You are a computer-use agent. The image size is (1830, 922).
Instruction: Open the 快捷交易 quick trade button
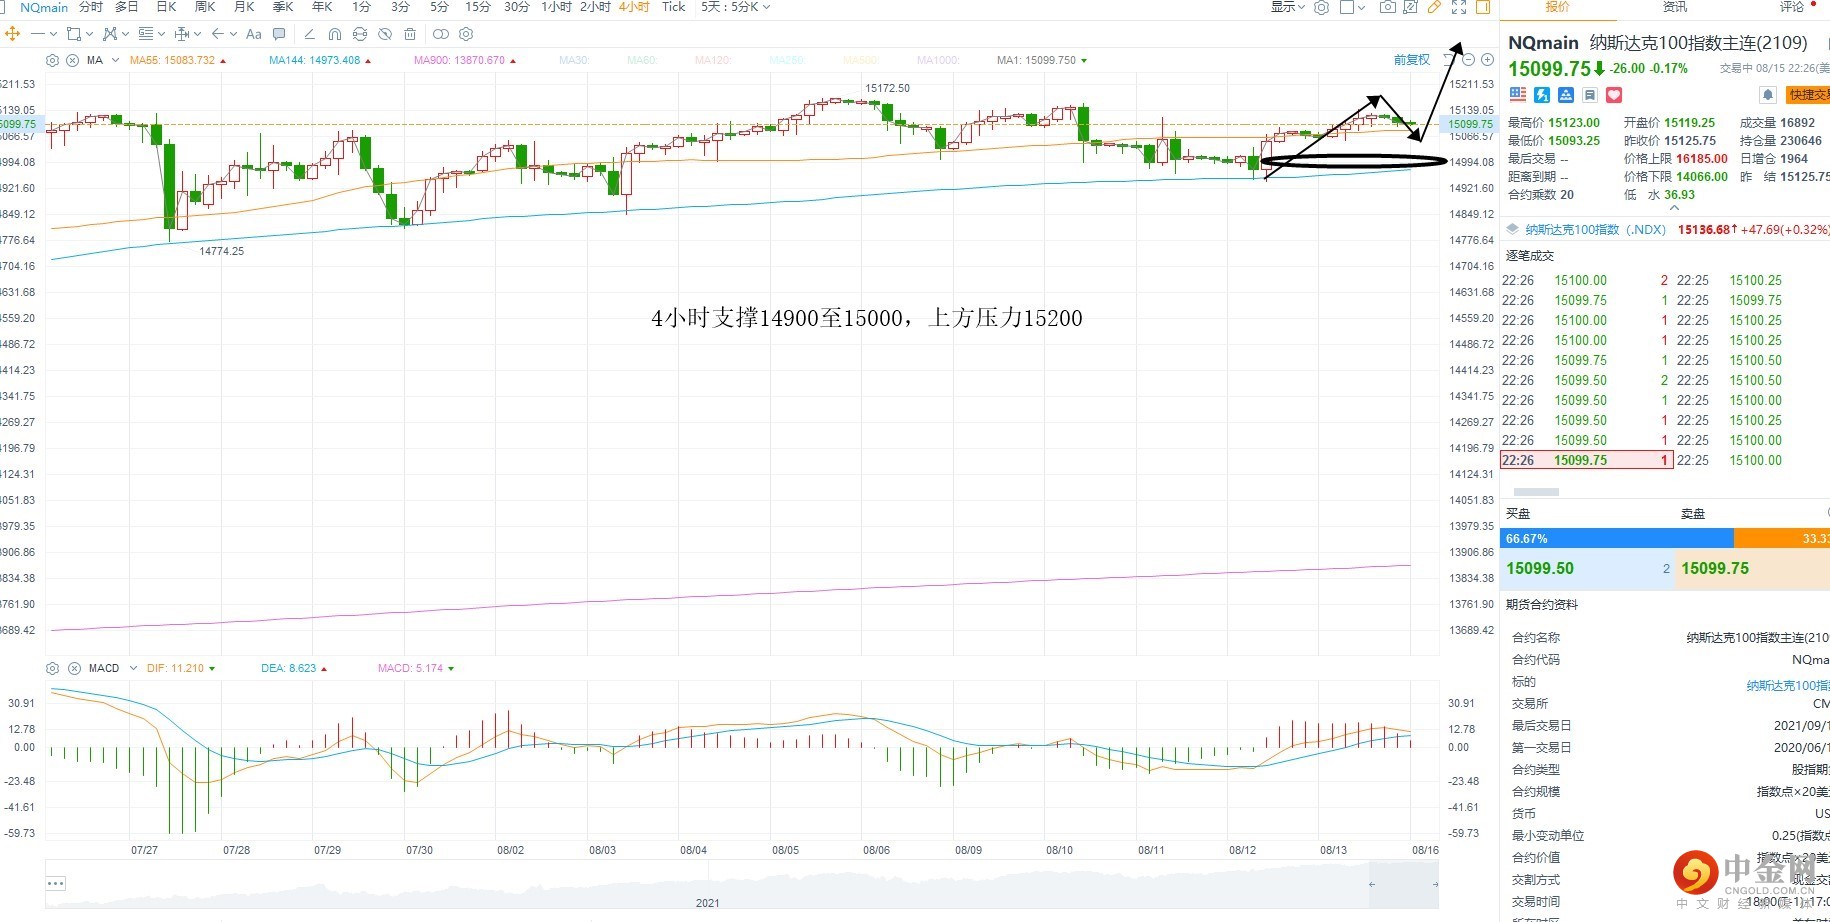click(x=1808, y=95)
